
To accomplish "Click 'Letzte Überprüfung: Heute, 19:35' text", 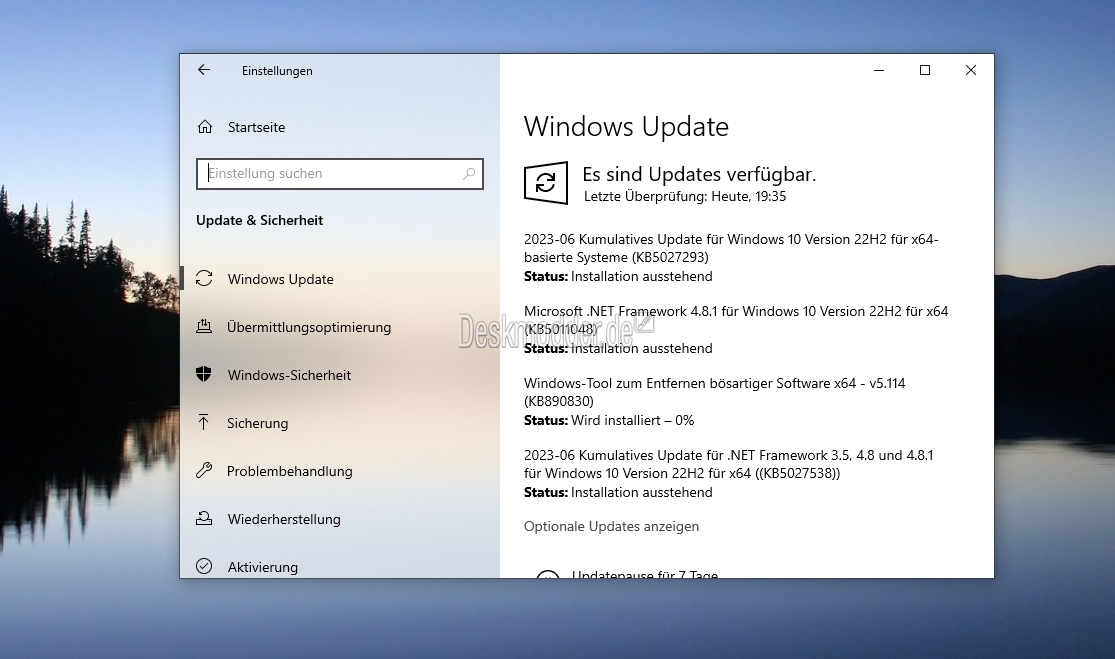I will click(x=685, y=197).
